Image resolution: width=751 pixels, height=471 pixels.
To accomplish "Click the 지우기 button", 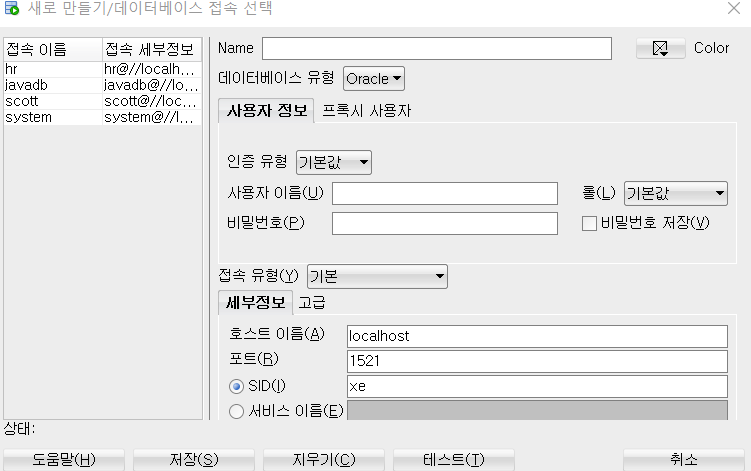I will [324, 460].
